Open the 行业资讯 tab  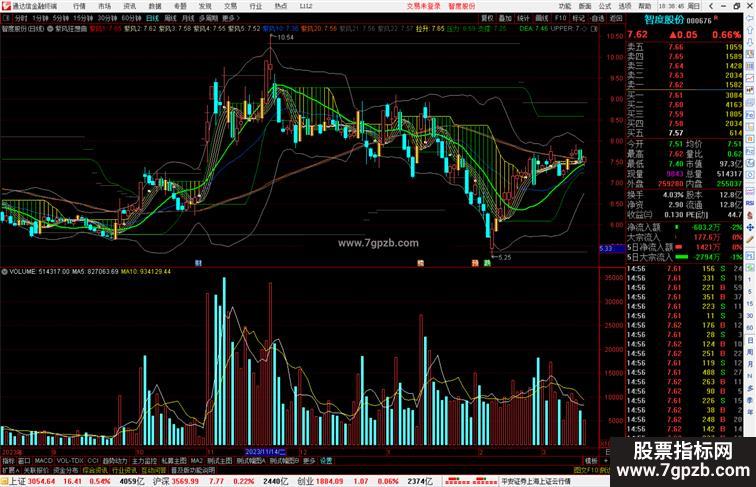(x=124, y=470)
